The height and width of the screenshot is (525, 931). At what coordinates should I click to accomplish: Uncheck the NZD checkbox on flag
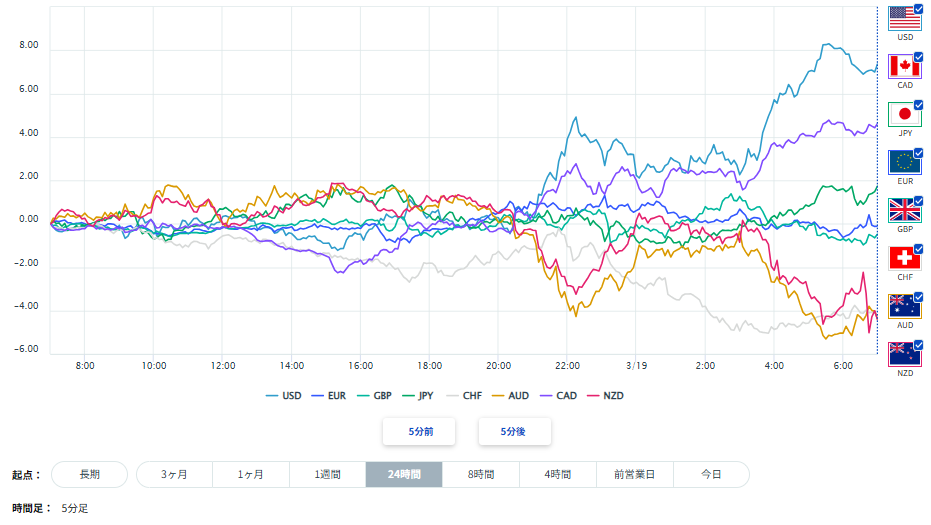coord(919,345)
